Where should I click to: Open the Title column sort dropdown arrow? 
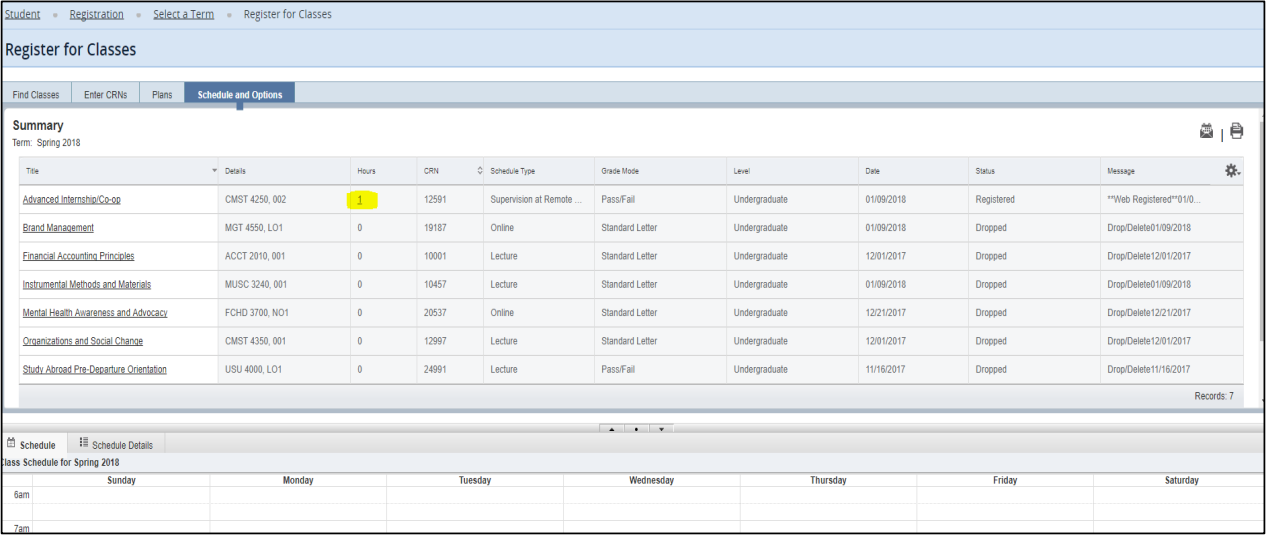point(214,171)
